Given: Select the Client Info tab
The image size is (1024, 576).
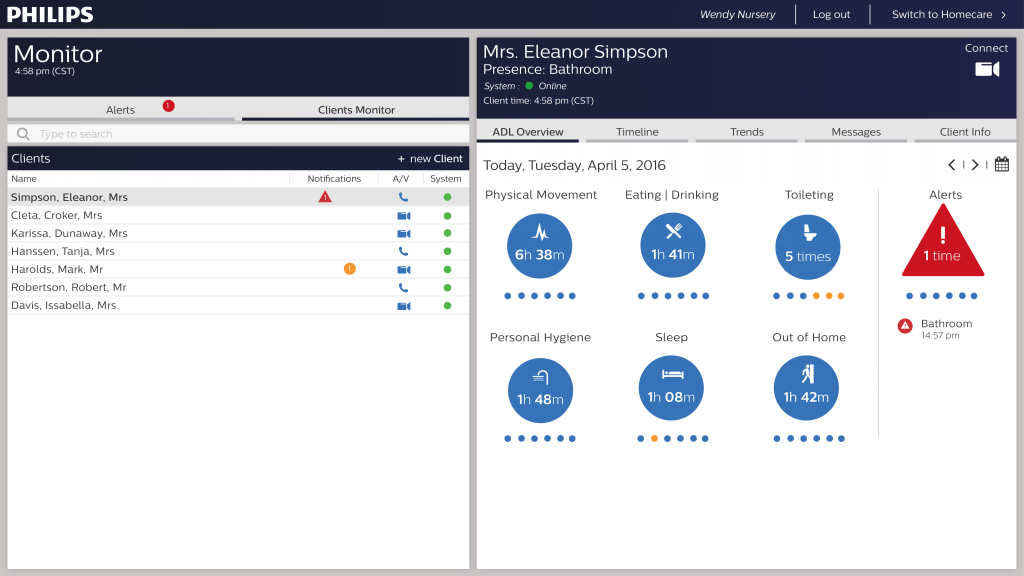Looking at the screenshot, I should point(965,132).
